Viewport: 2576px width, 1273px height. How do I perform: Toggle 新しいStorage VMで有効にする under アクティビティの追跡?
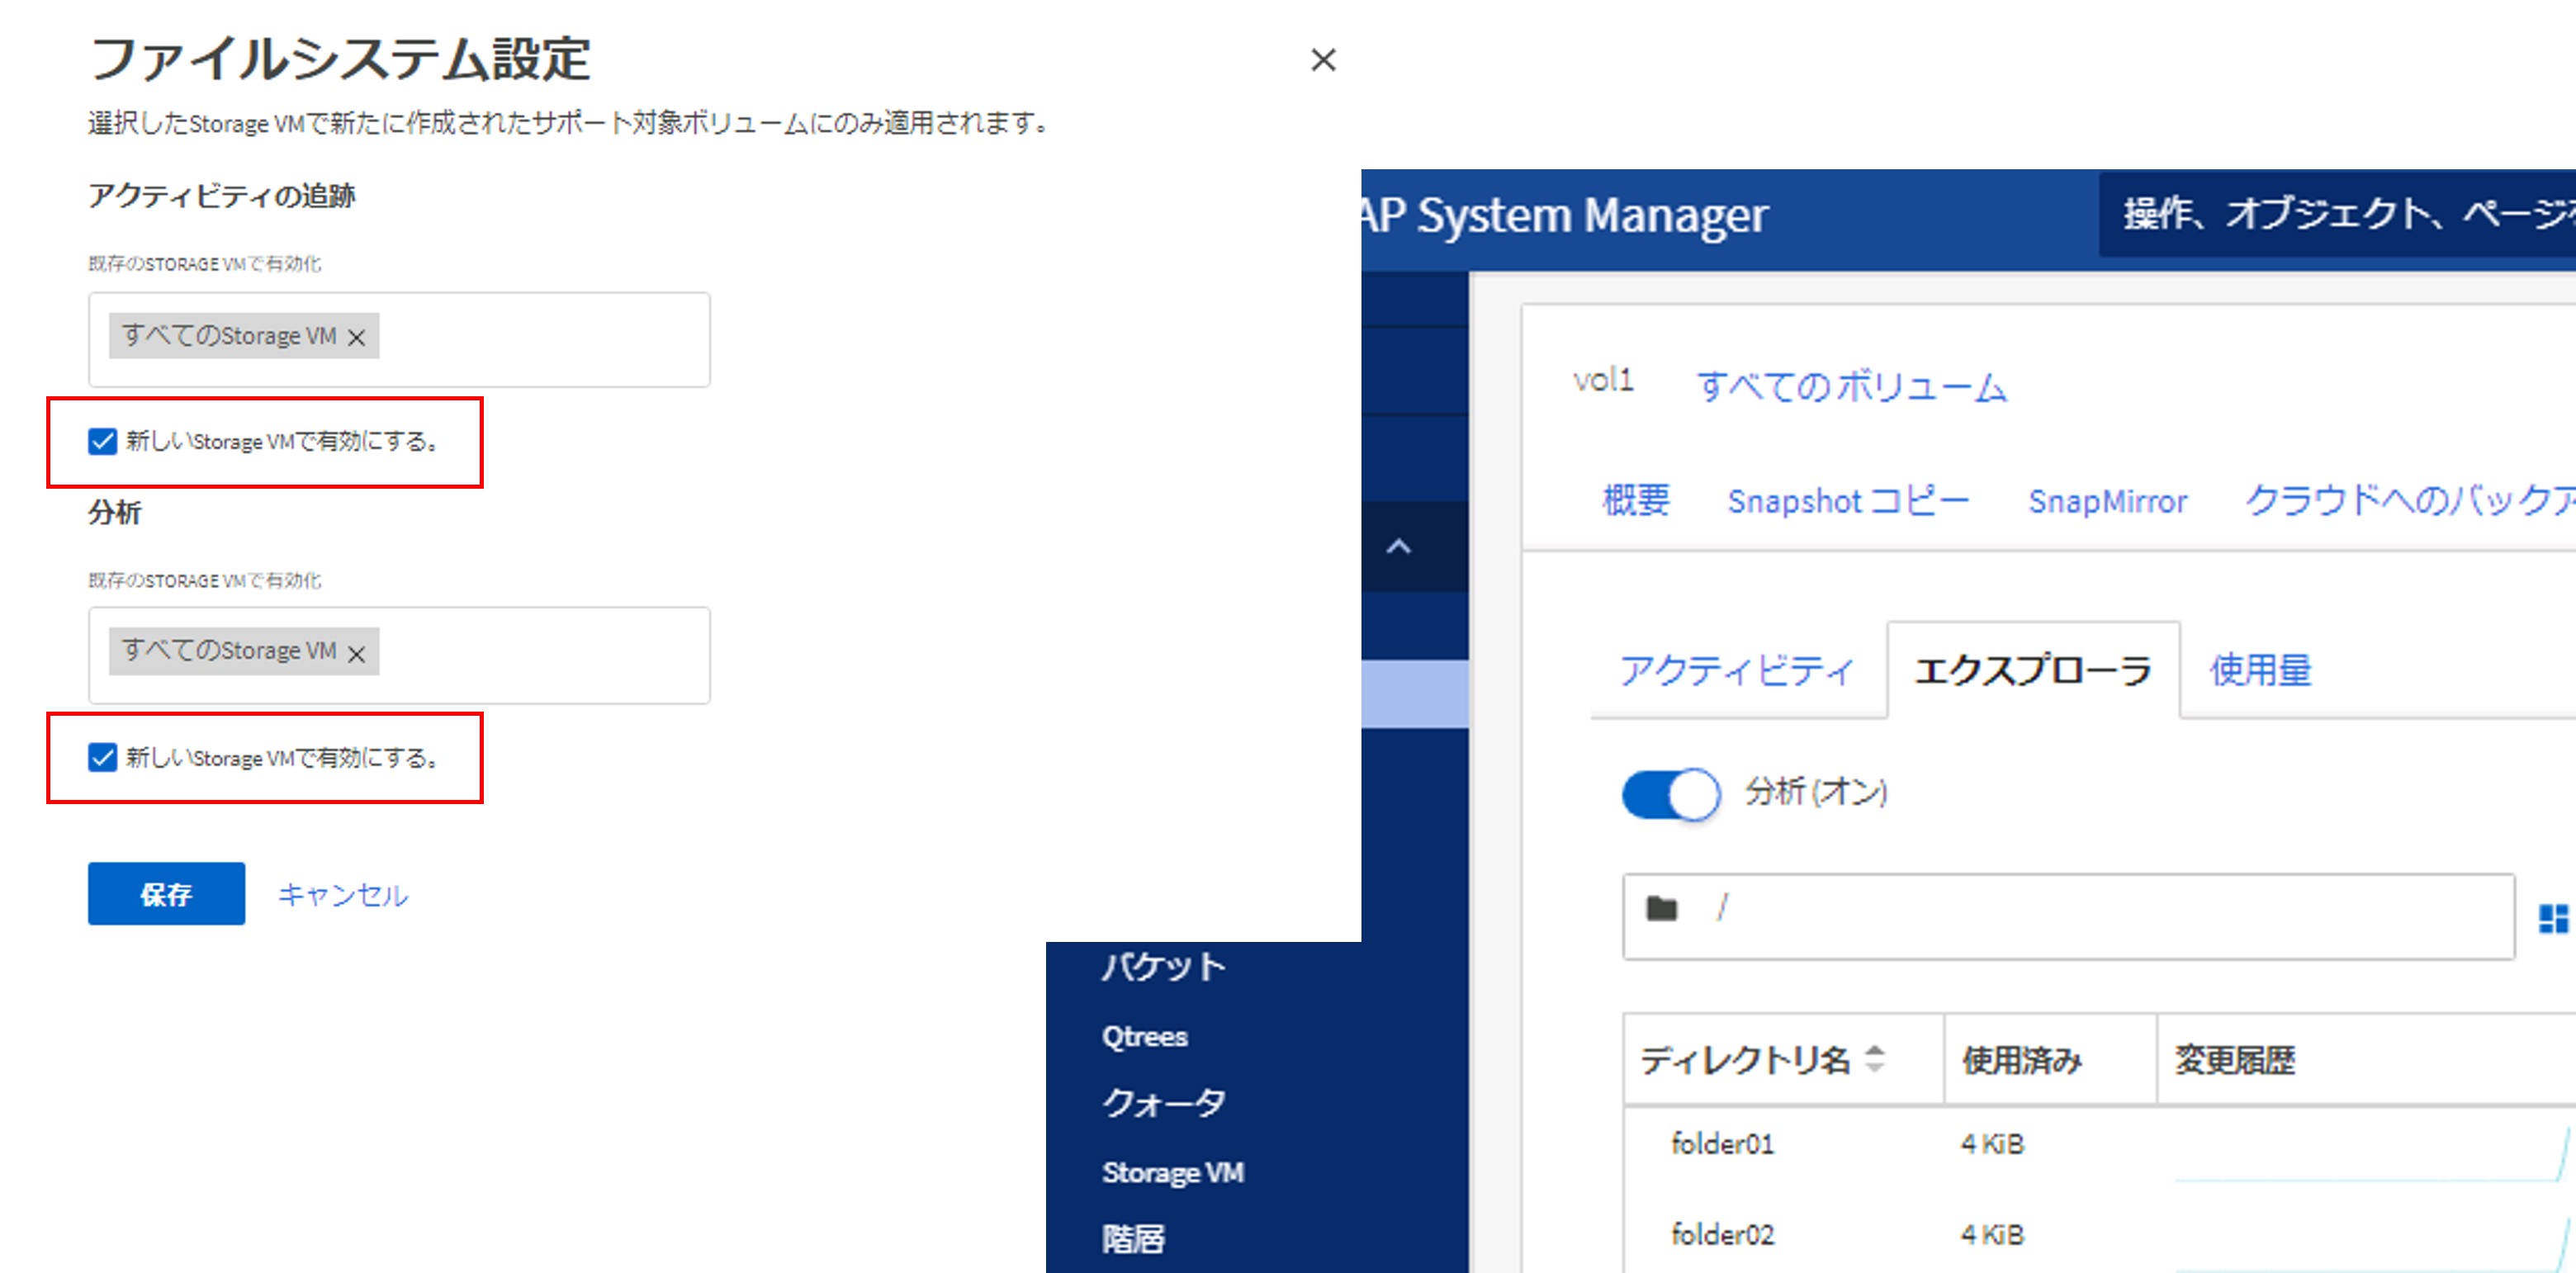(102, 441)
